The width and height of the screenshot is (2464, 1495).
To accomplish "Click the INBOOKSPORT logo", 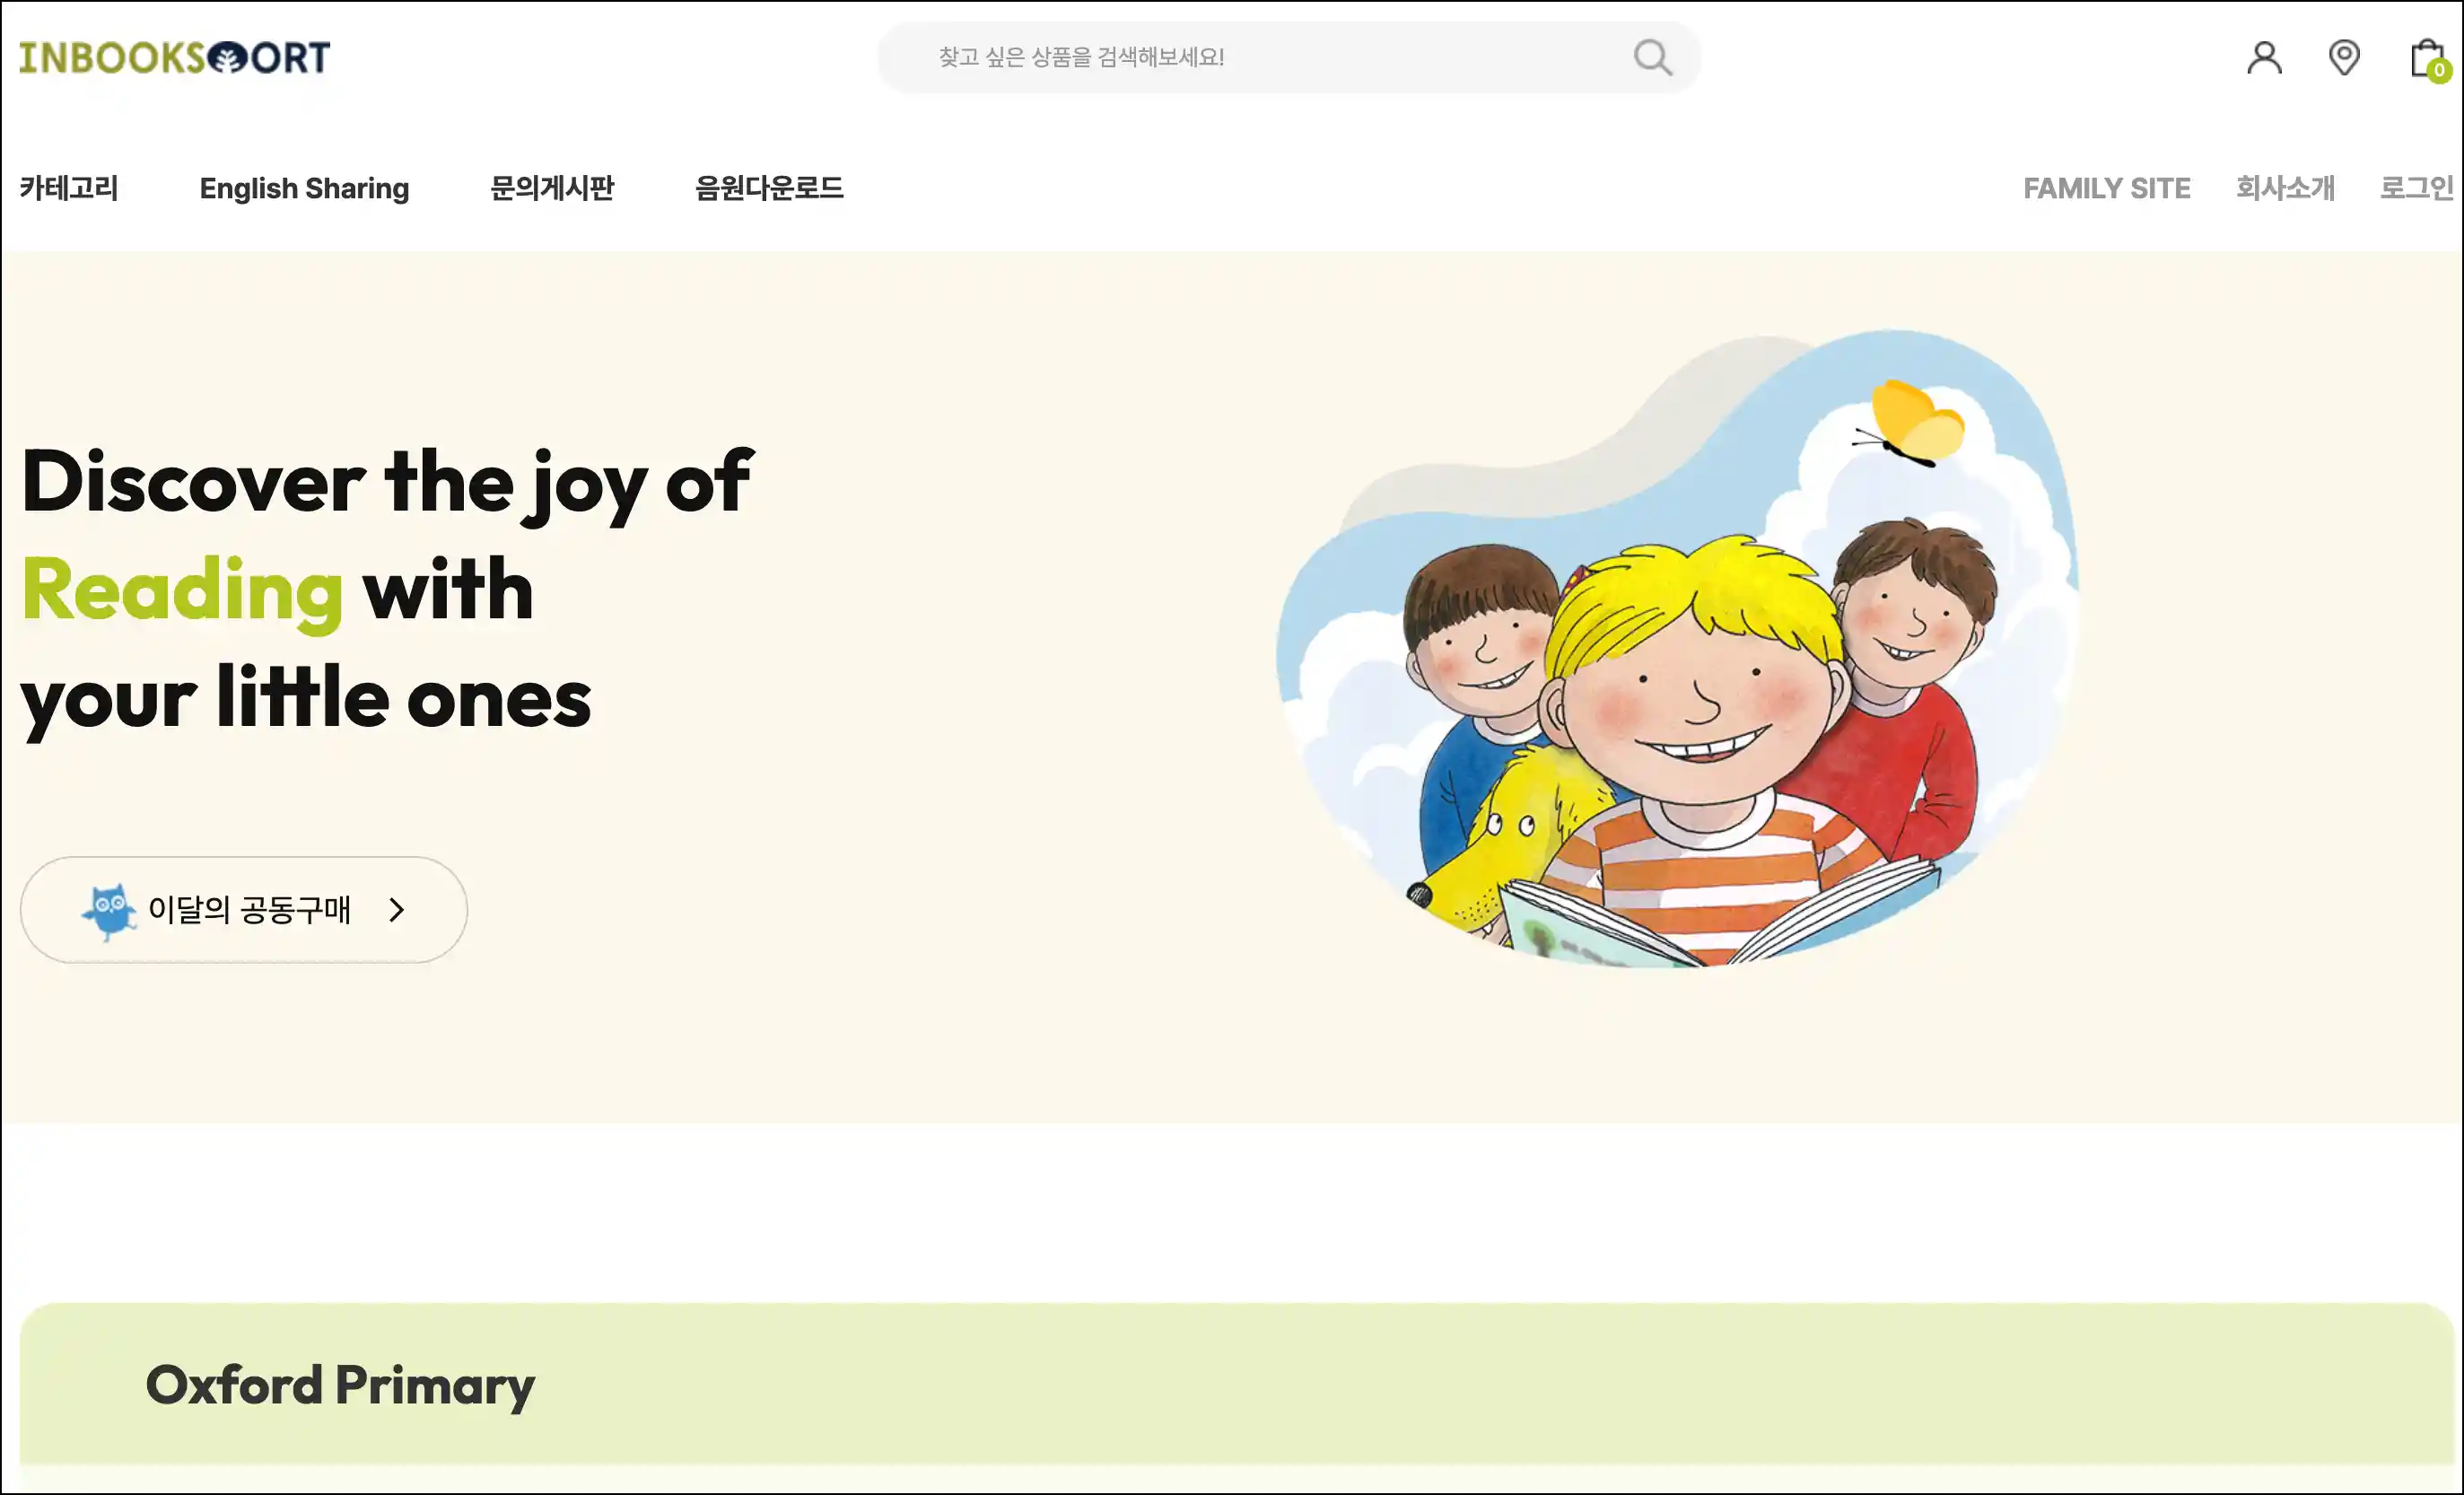I will point(174,58).
